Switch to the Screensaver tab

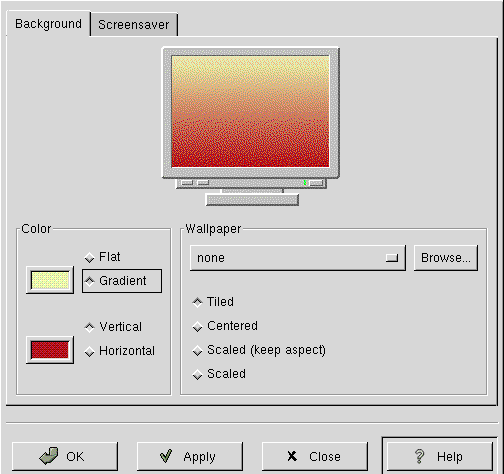point(134,25)
